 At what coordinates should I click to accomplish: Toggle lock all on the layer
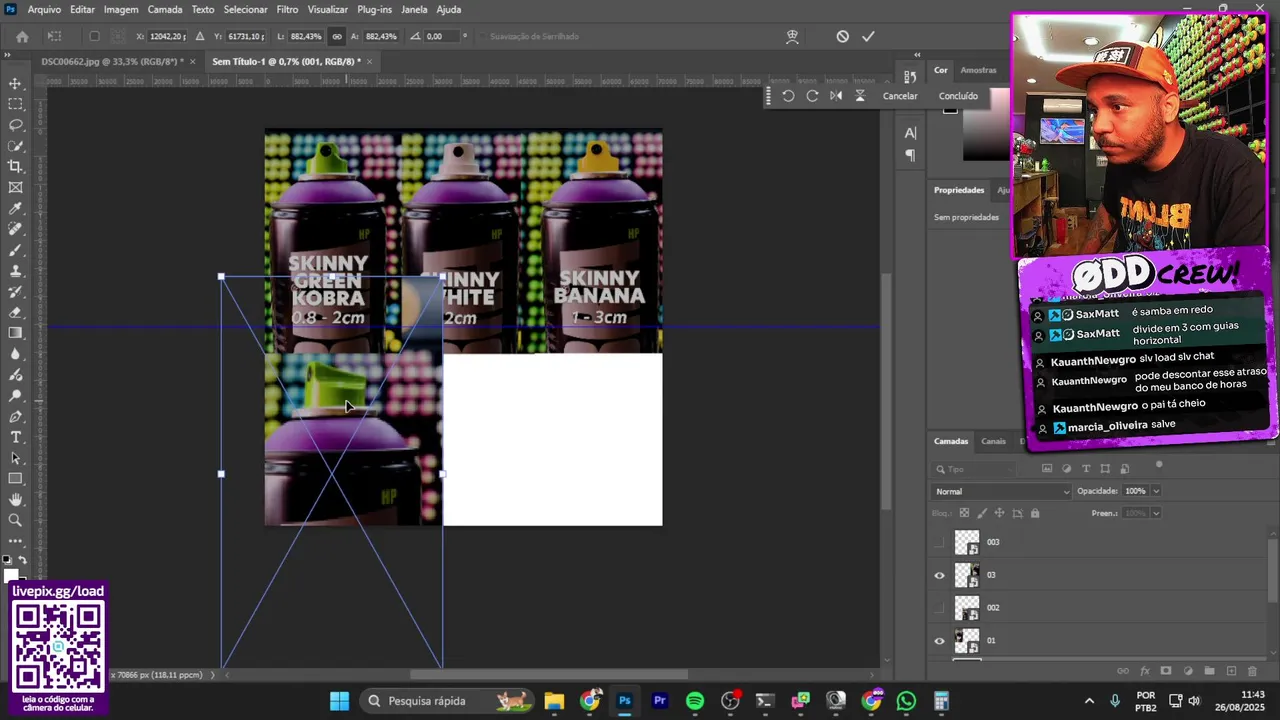(x=1035, y=513)
